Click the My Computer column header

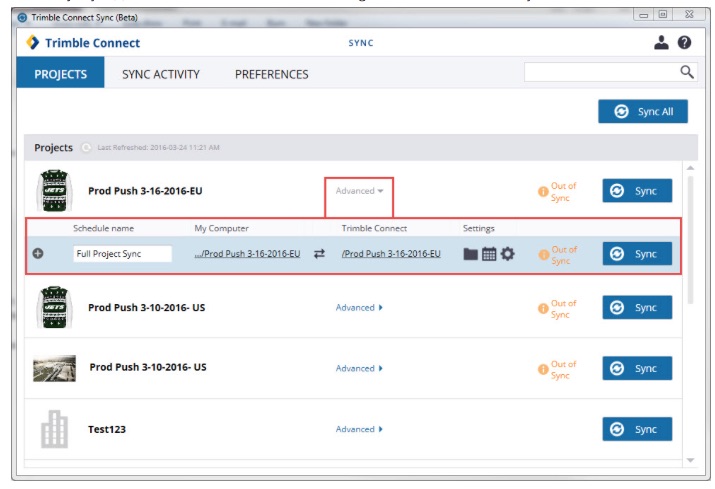222,228
